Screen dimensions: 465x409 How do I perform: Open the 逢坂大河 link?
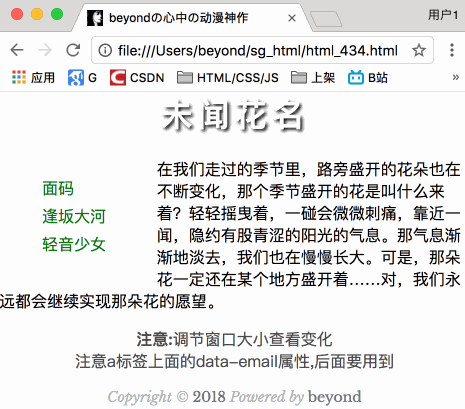point(74,216)
